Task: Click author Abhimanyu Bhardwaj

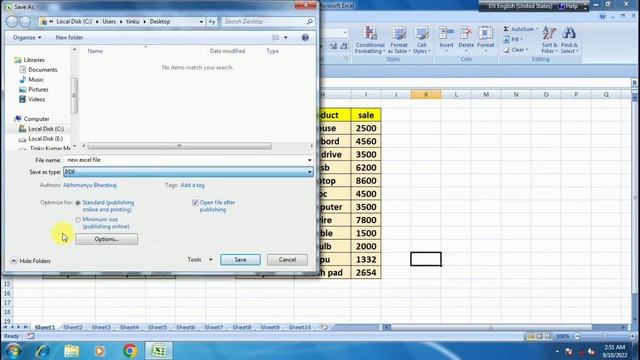Action: point(90,185)
